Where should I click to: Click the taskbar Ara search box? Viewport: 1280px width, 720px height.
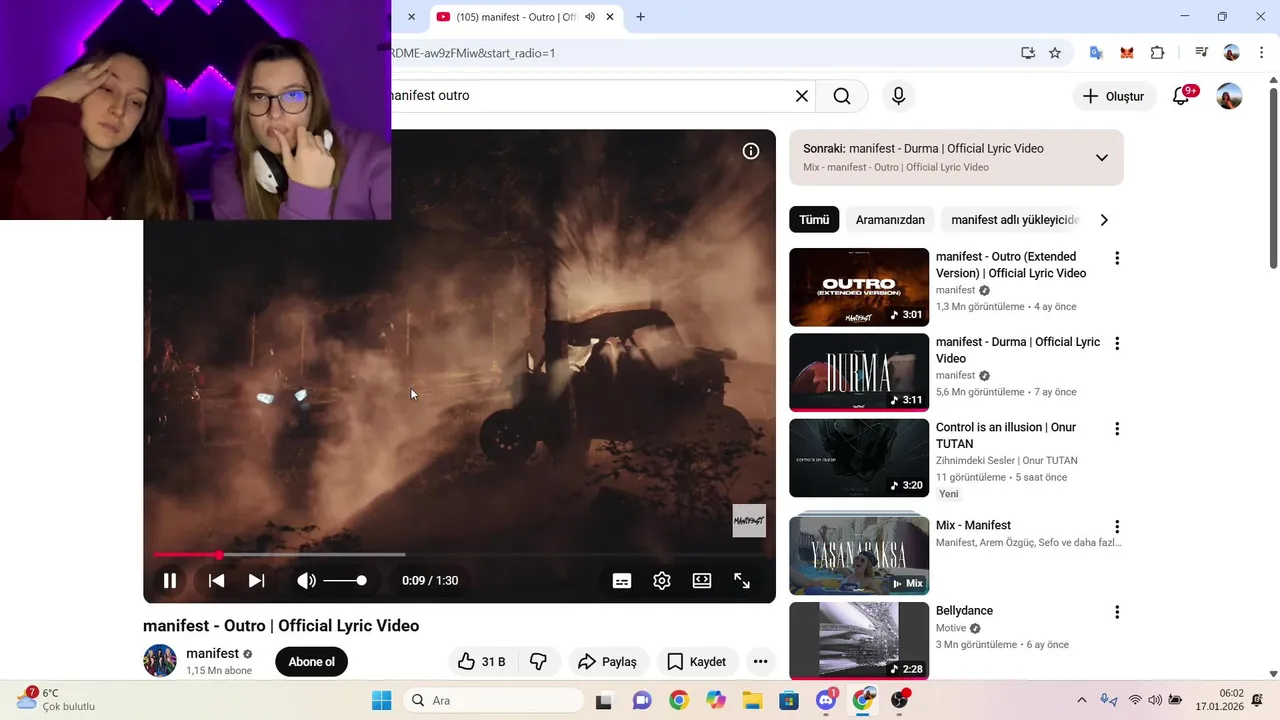point(494,700)
